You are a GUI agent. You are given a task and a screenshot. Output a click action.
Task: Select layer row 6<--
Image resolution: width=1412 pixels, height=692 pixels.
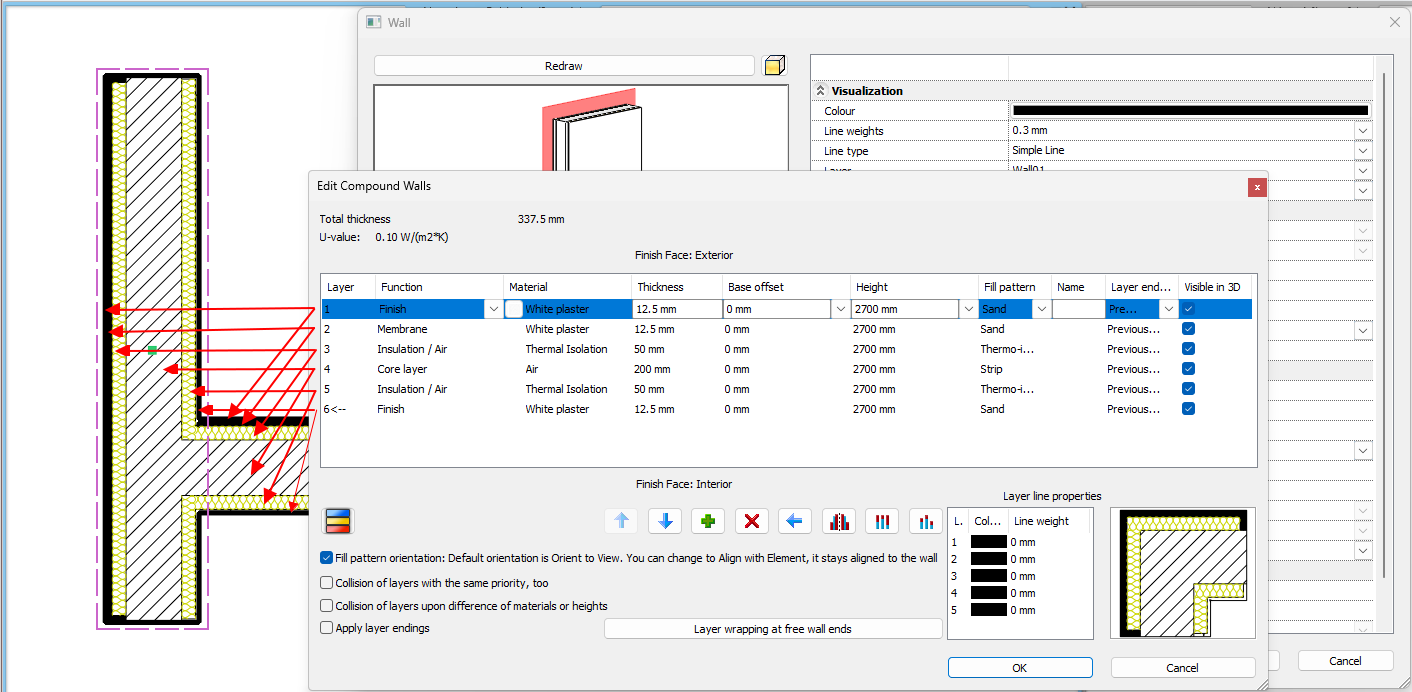click(x=786, y=409)
